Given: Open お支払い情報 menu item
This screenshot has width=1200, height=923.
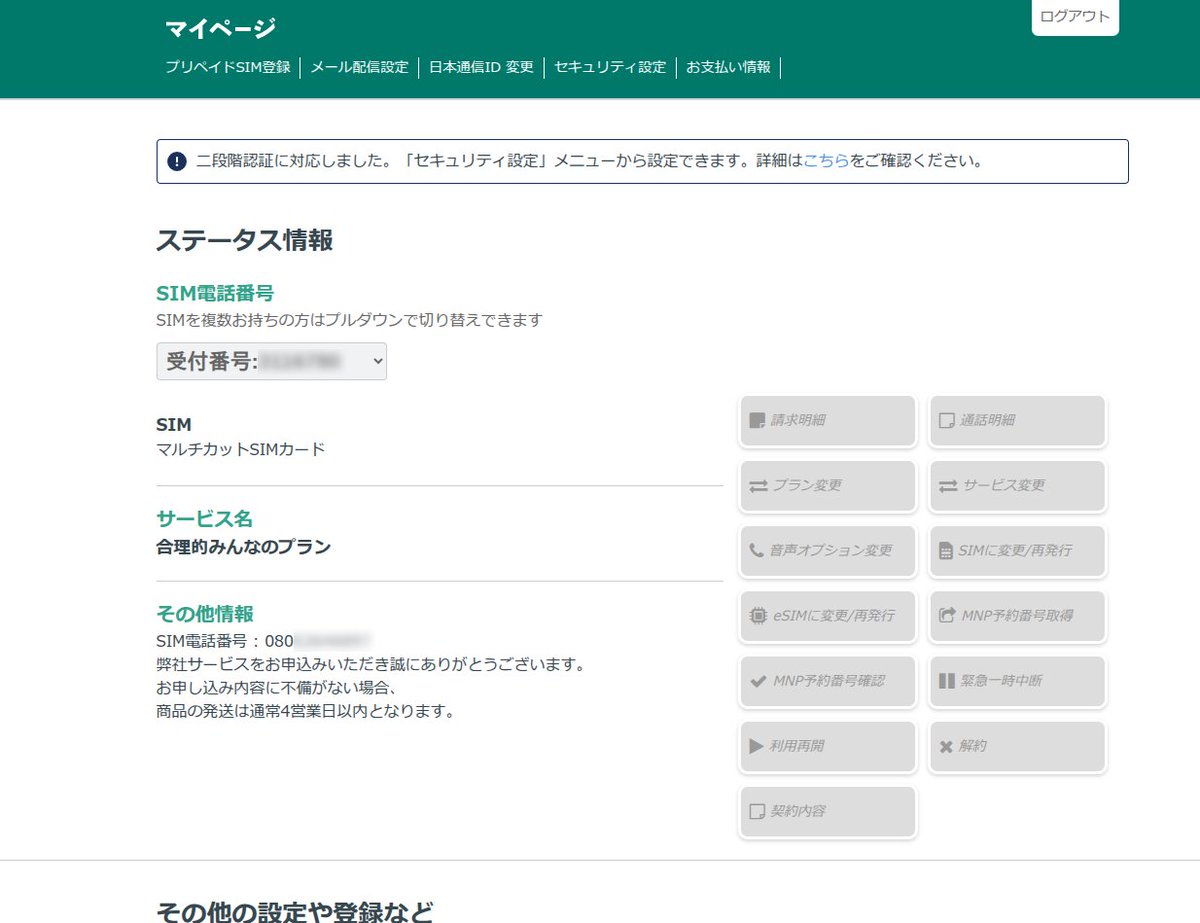Looking at the screenshot, I should 728,67.
